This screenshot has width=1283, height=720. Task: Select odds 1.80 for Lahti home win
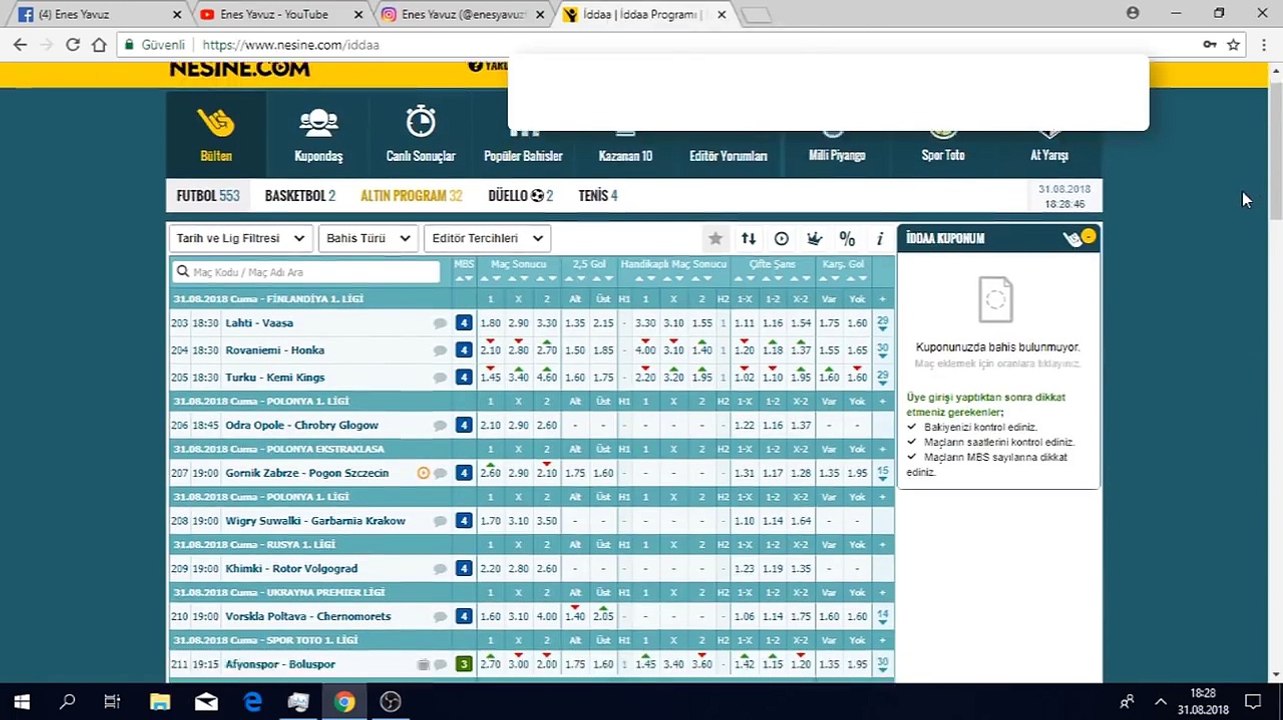click(x=490, y=323)
